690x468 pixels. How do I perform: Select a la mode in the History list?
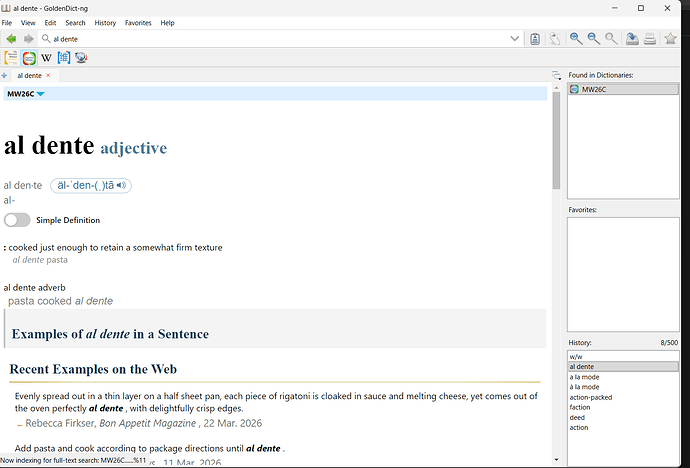[623, 377]
